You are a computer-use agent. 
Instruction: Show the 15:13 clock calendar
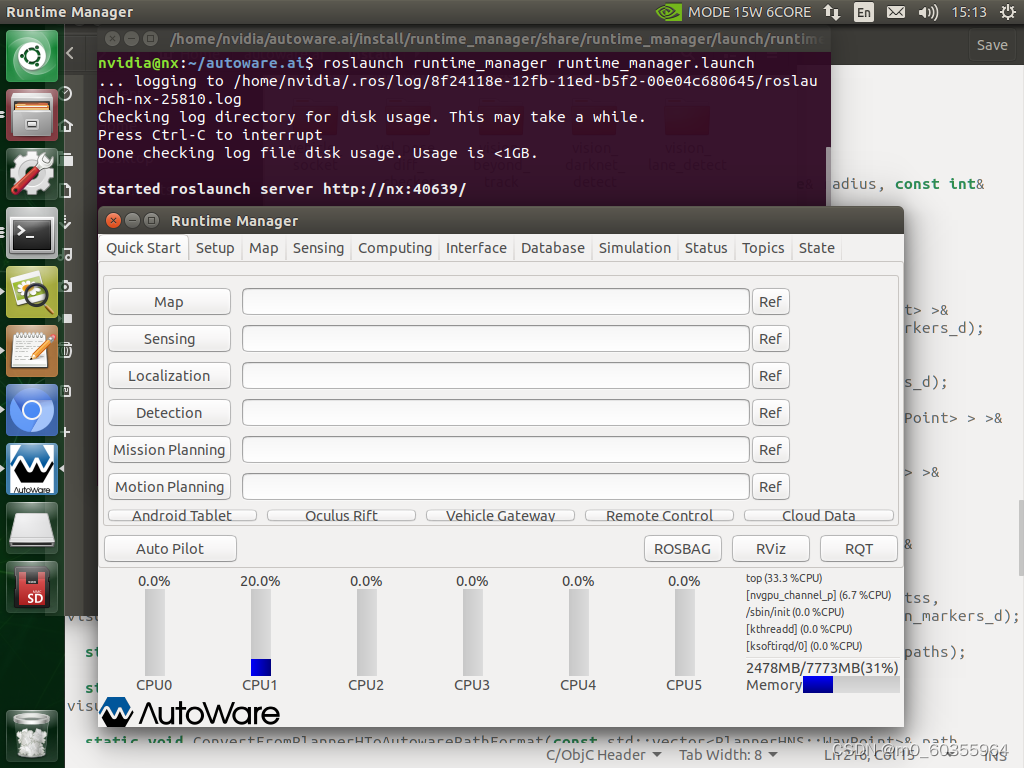coord(968,12)
